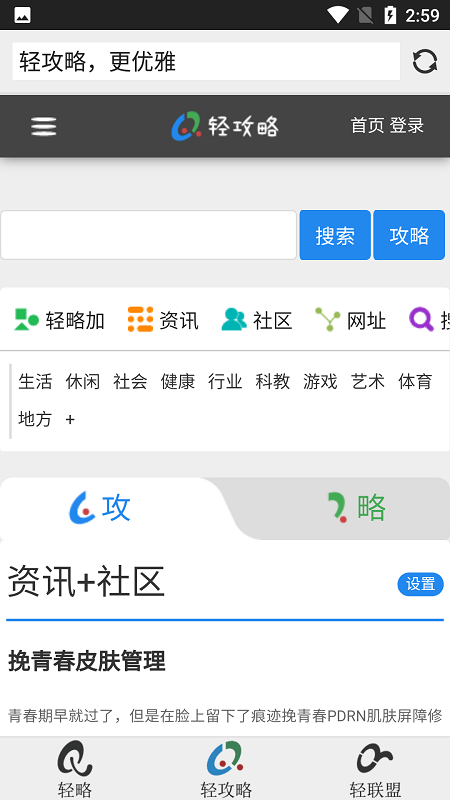This screenshot has height=800, width=450.
Task: Open the 首页 link in header
Action: pos(367,126)
